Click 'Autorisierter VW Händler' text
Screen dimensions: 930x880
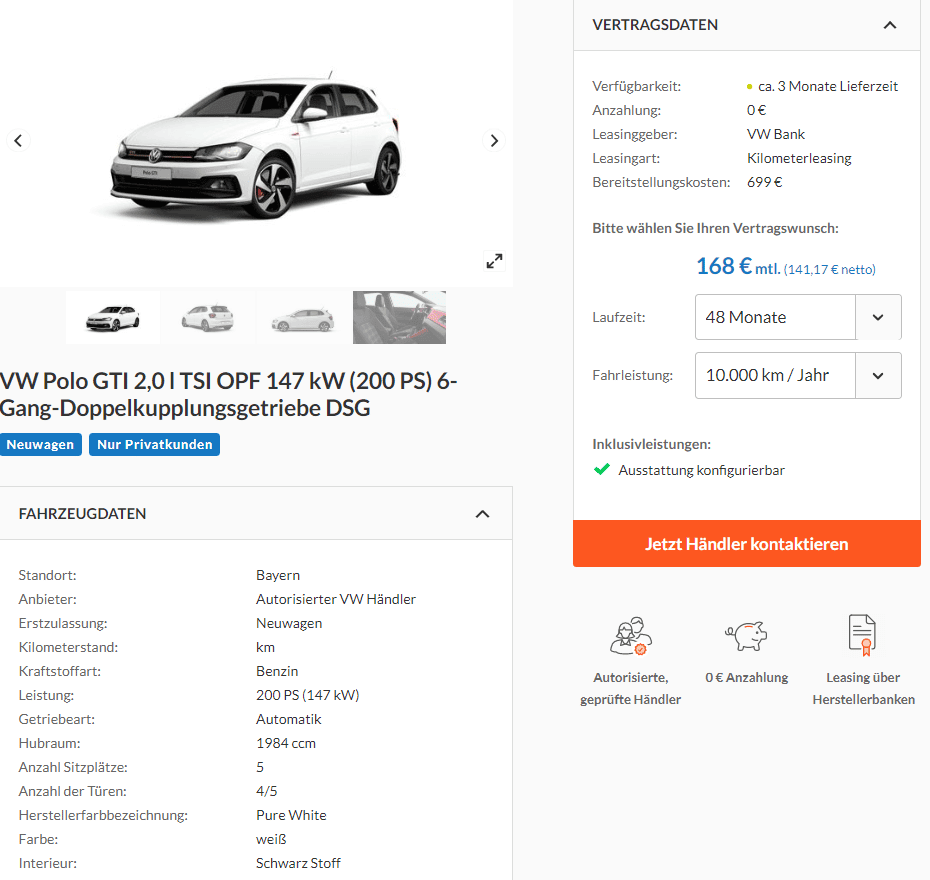click(336, 600)
